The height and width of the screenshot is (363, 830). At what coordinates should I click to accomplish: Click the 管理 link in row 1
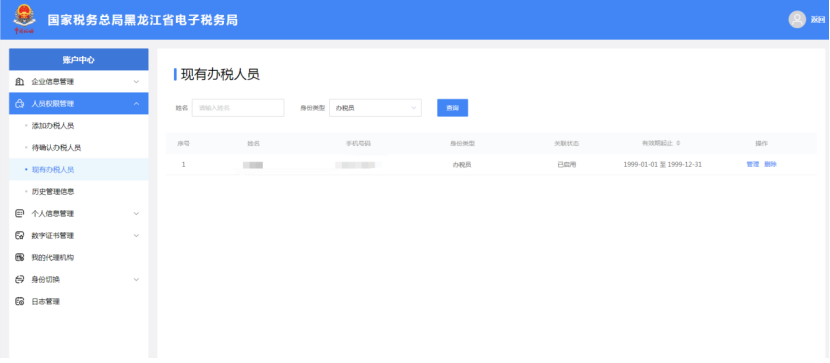[x=753, y=165]
